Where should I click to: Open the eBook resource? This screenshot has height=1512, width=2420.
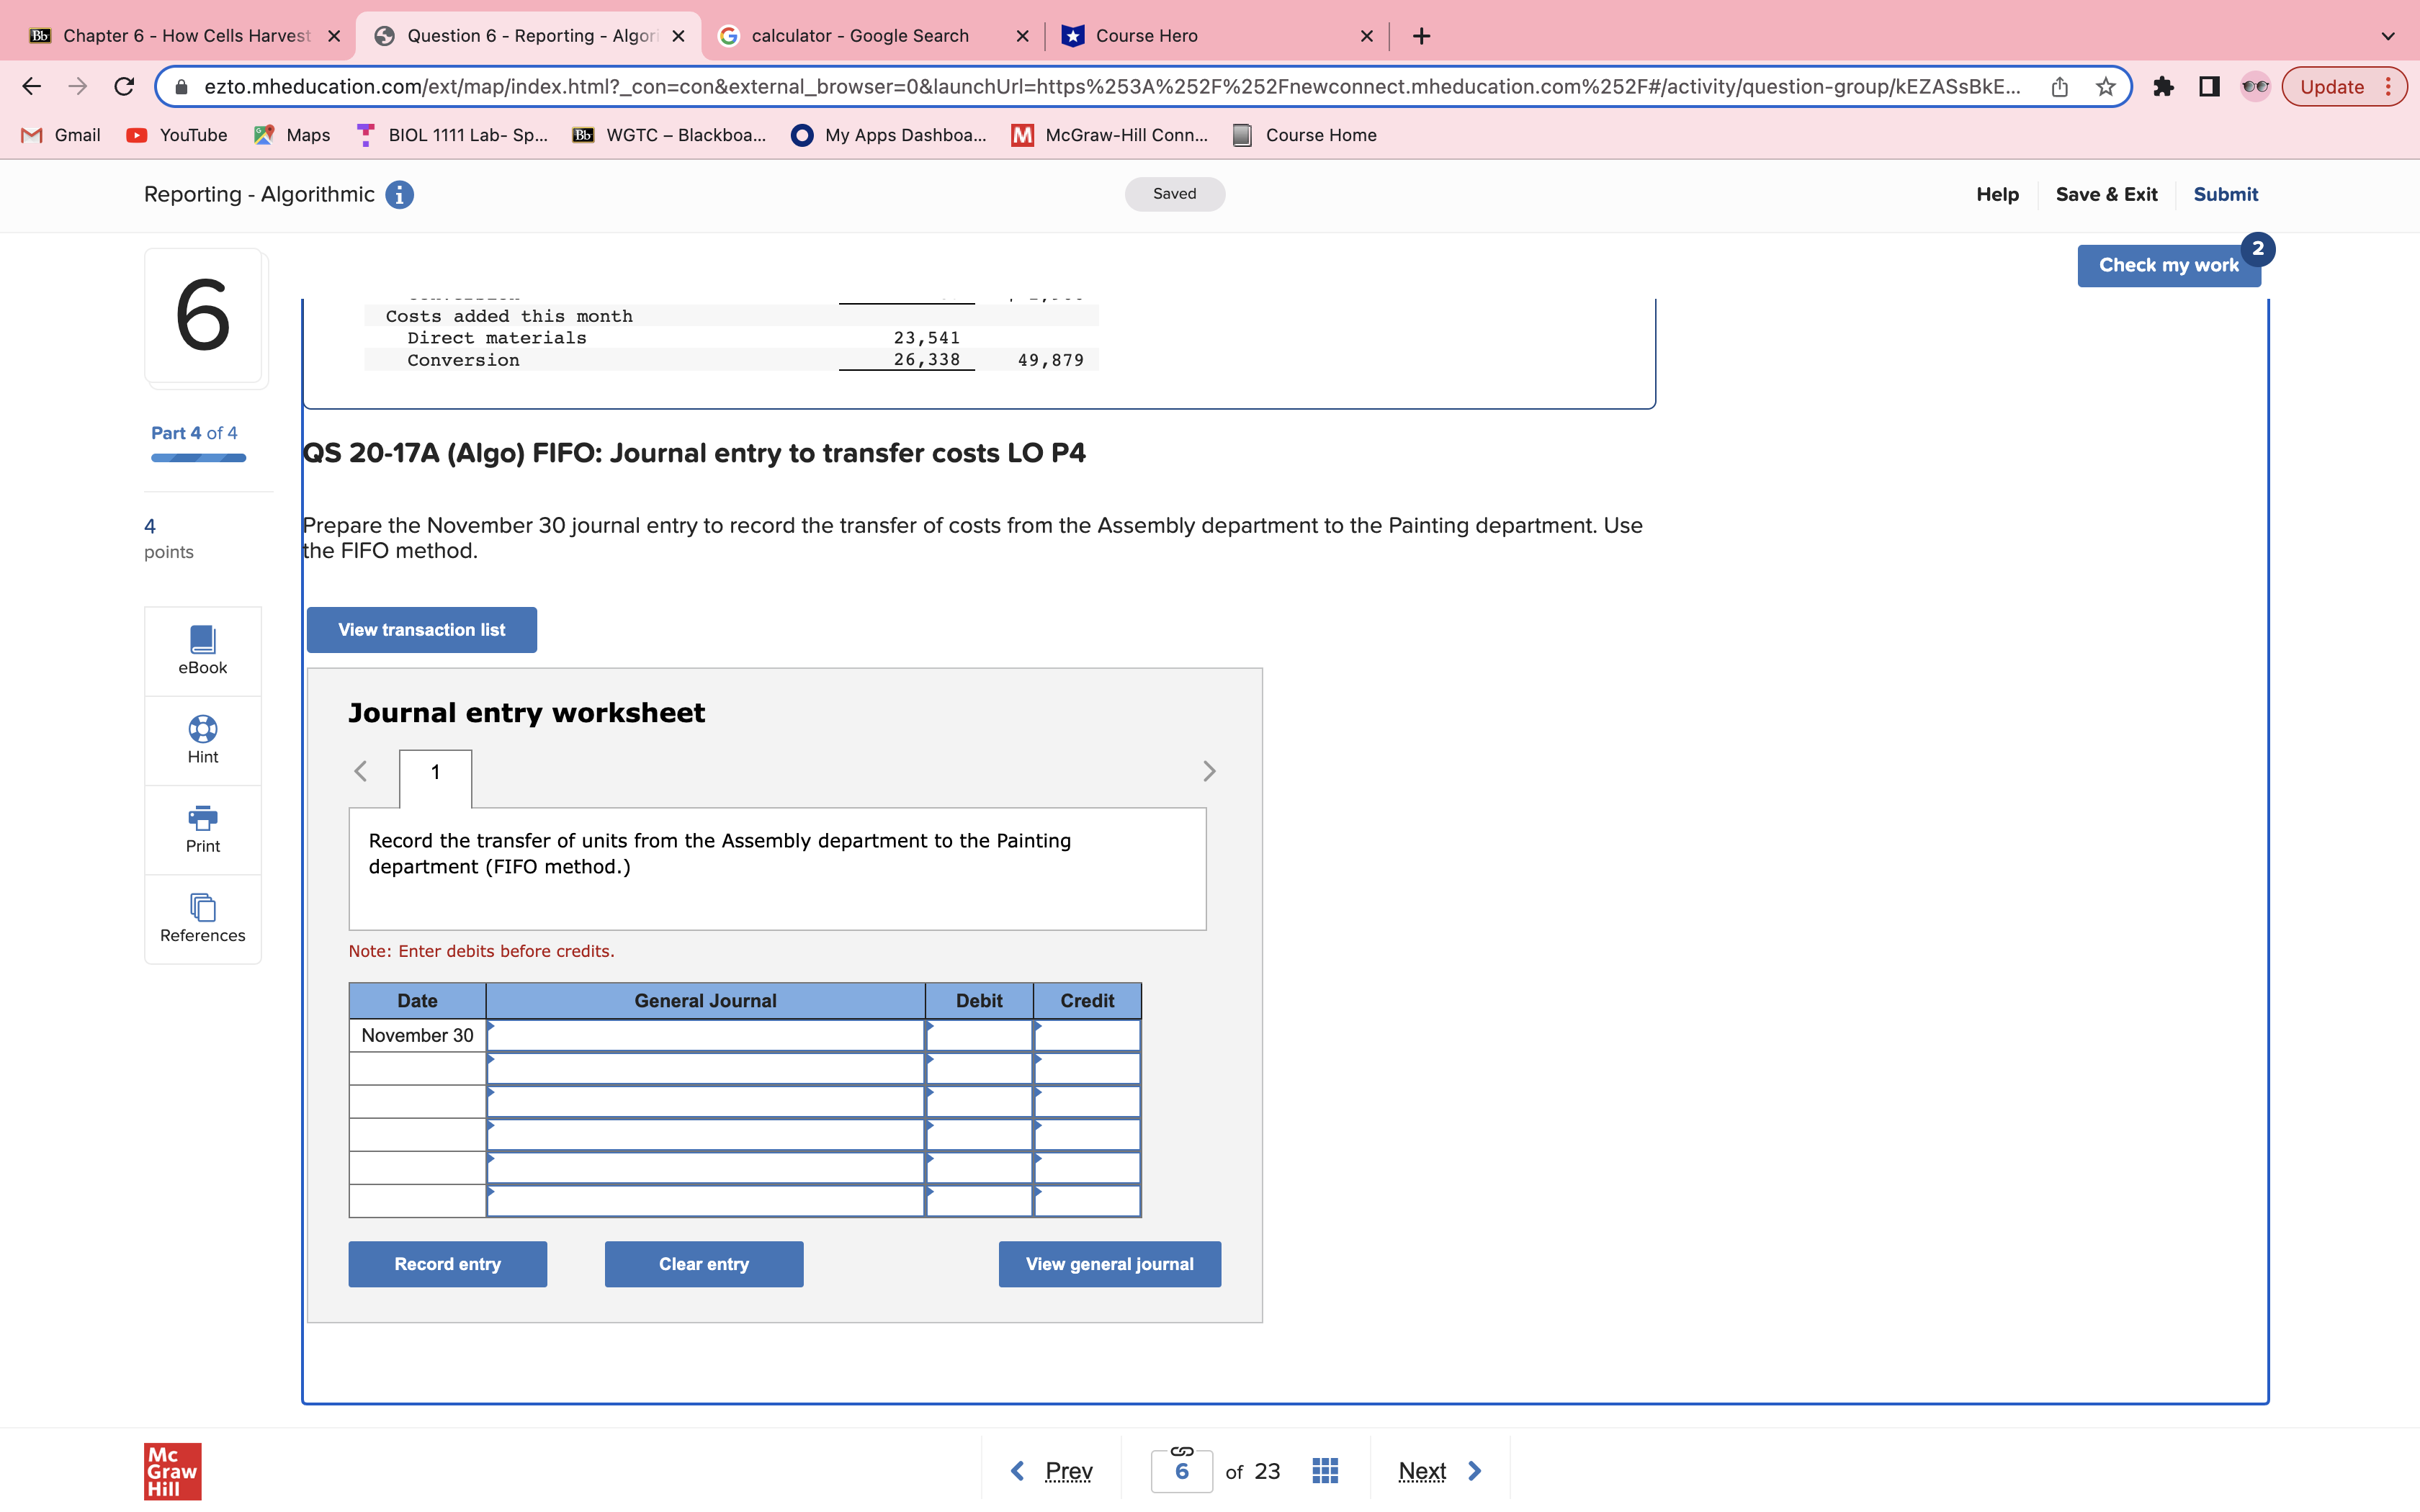pyautogui.click(x=202, y=650)
